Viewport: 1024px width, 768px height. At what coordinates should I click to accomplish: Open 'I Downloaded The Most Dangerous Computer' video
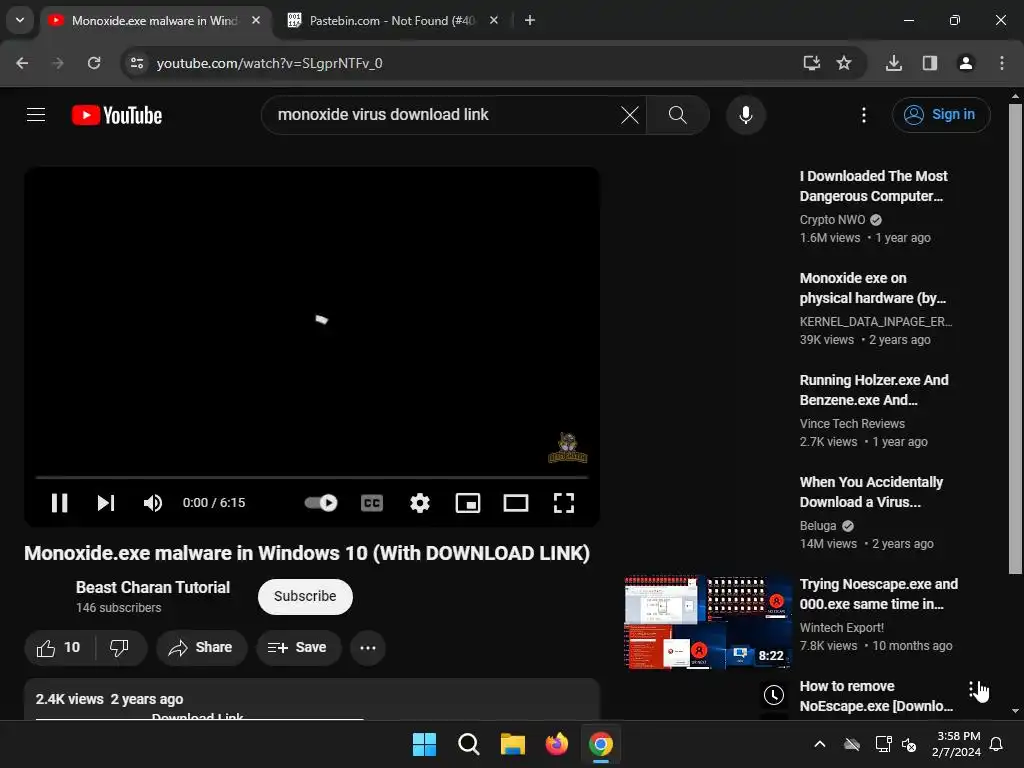[873, 186]
